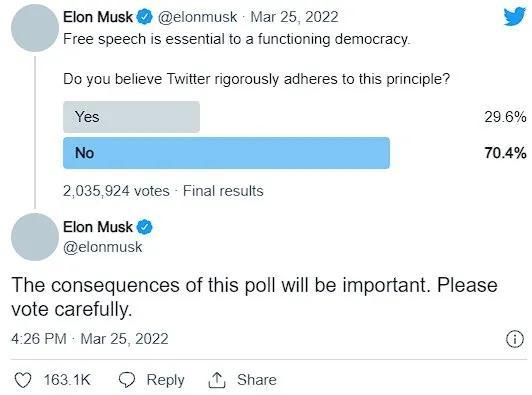
Task: Click the Reply button label
Action: click(165, 380)
